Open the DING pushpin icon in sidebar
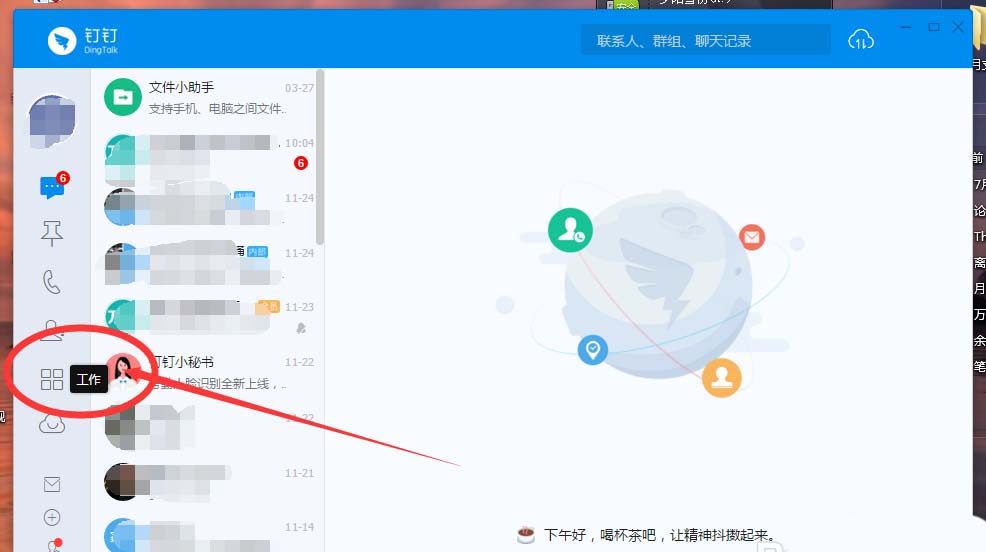This screenshot has height=552, width=986. 51,234
